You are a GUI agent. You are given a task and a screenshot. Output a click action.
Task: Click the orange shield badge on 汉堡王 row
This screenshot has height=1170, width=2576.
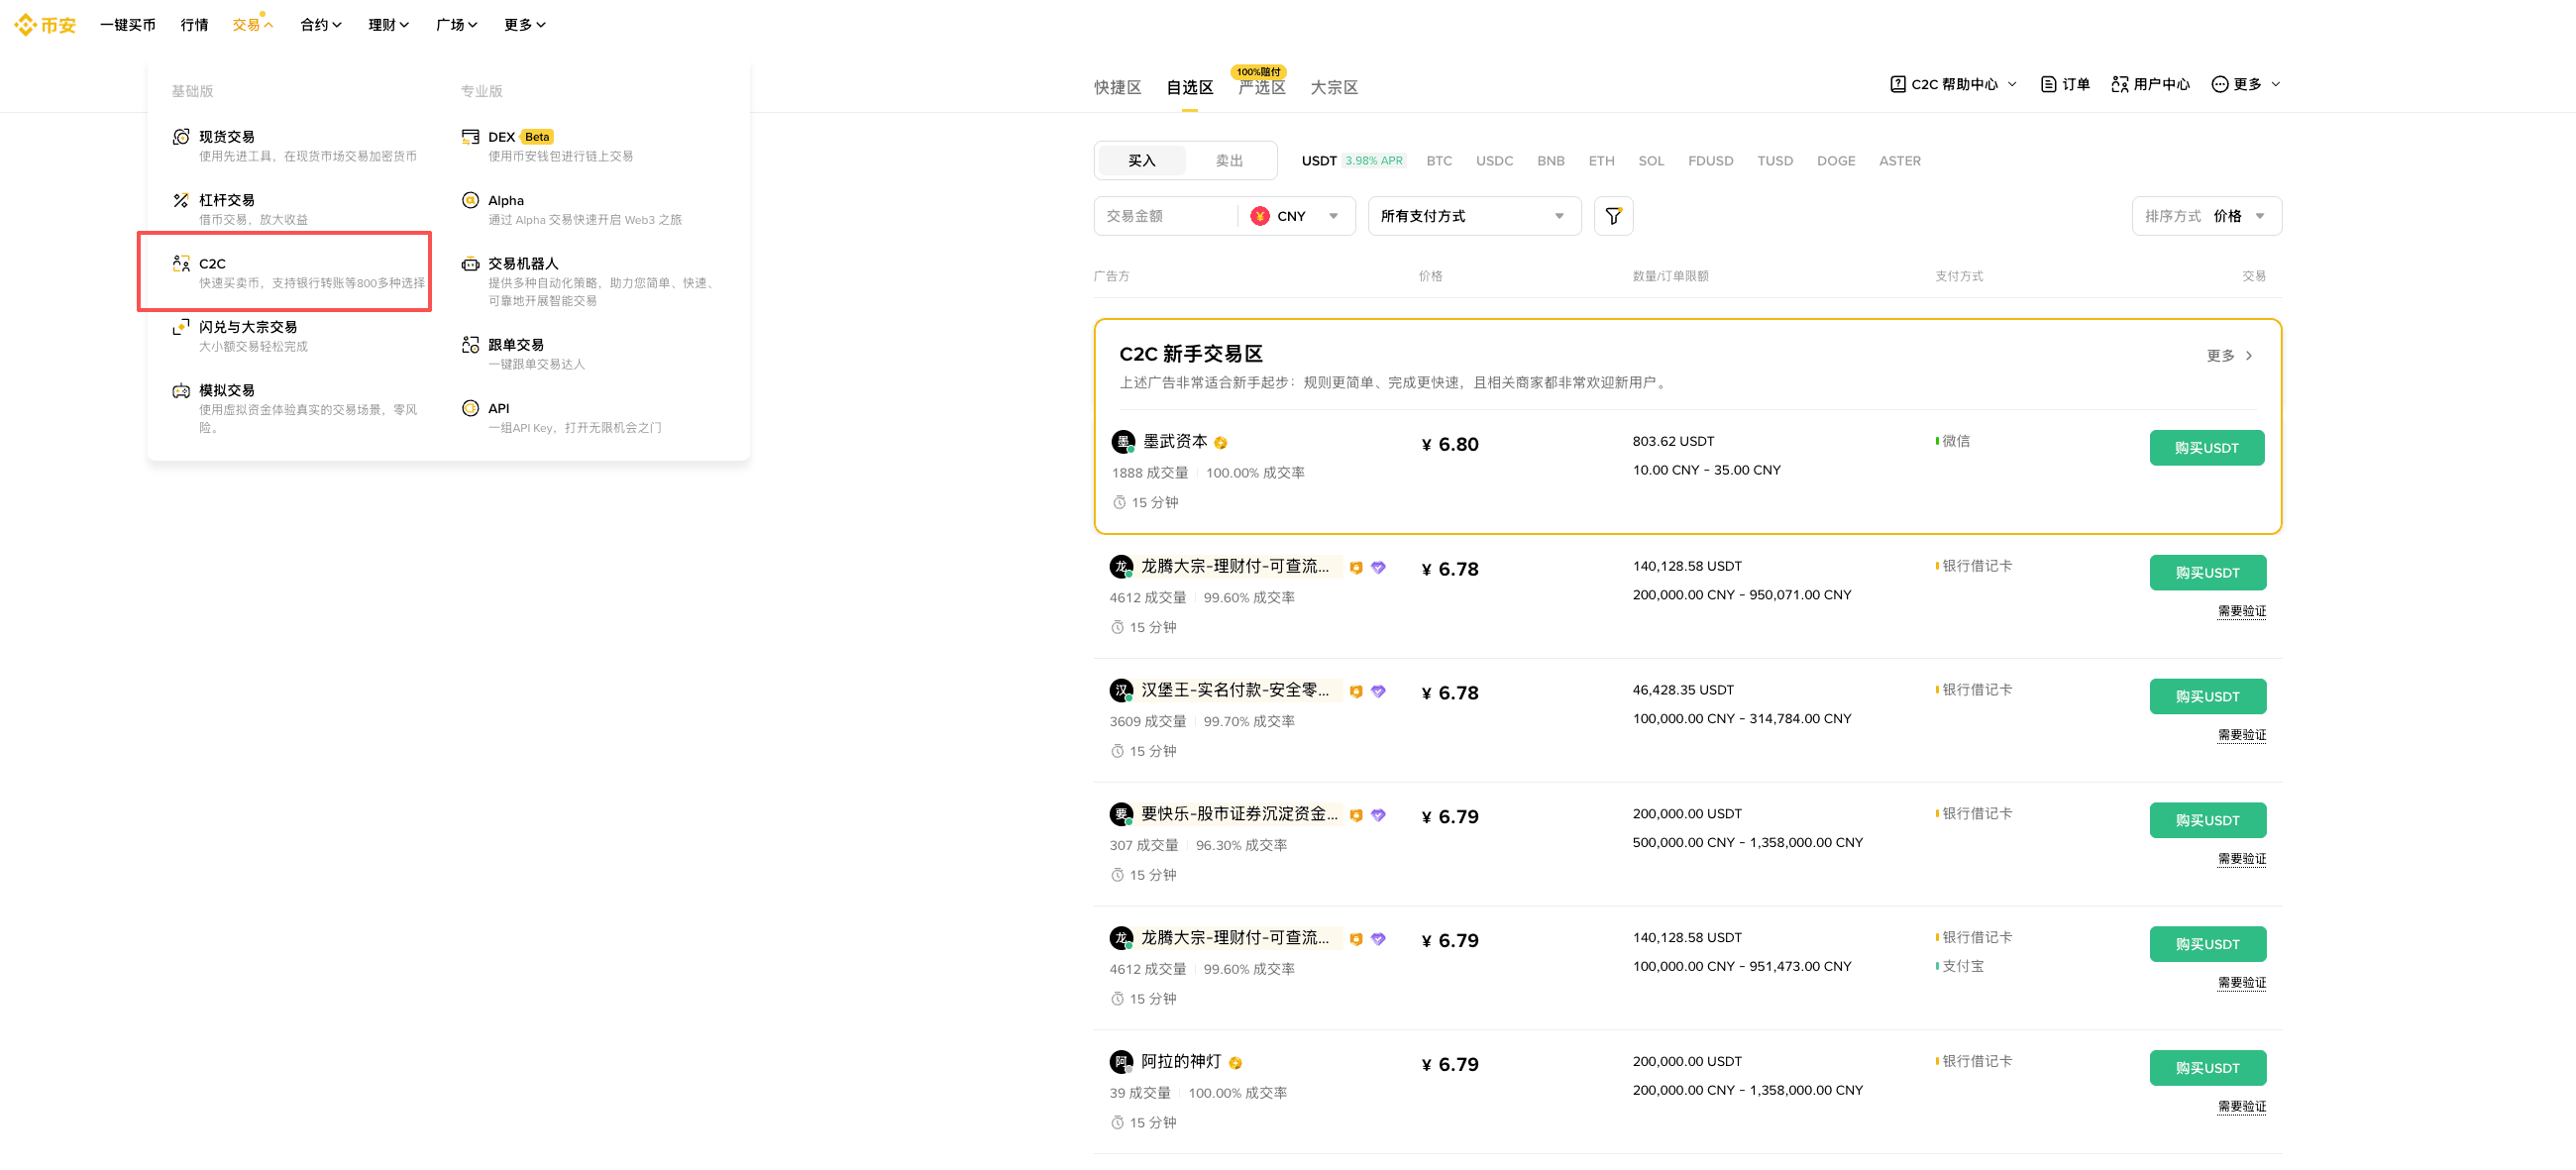point(1355,692)
